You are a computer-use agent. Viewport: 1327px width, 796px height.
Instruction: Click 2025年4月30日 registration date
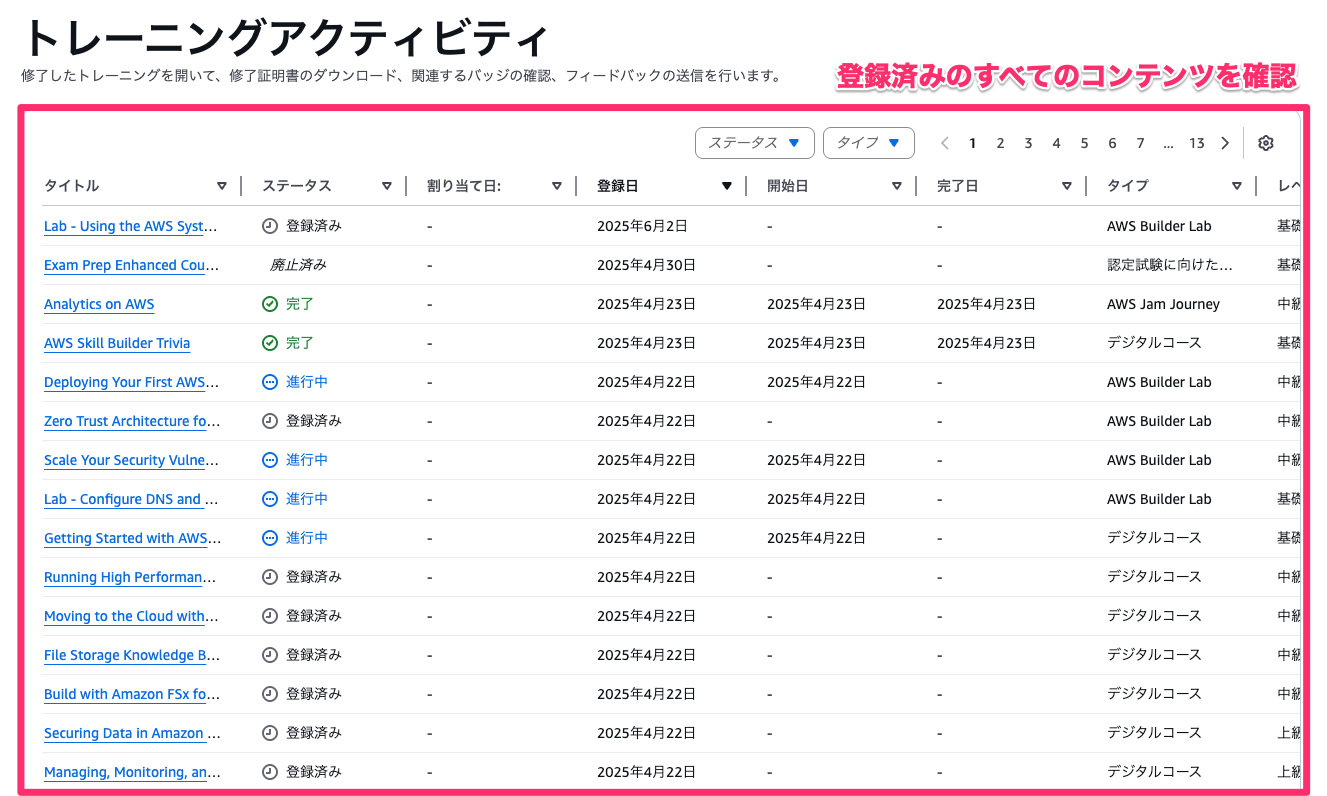pyautogui.click(x=646, y=265)
